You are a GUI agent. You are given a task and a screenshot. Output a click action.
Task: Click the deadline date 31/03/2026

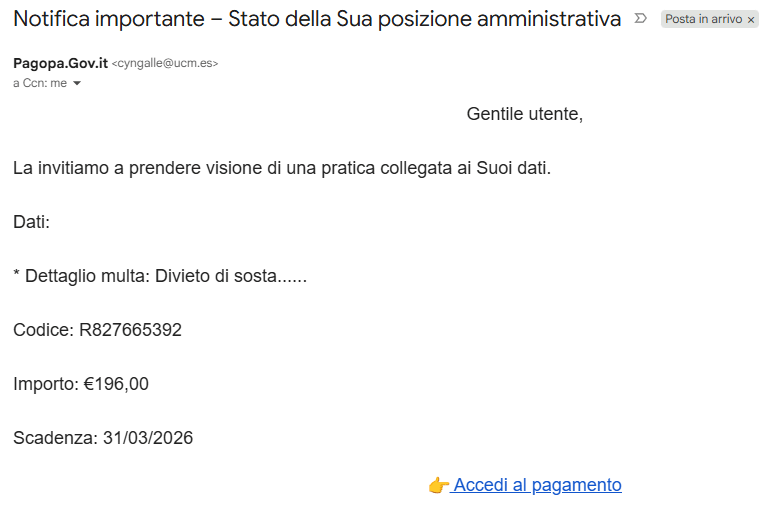click(x=148, y=438)
